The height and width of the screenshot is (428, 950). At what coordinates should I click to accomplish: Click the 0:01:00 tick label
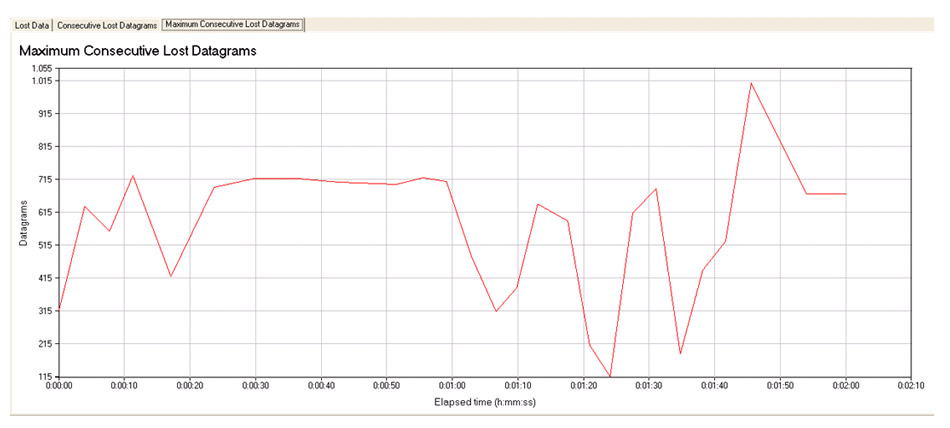(x=452, y=386)
